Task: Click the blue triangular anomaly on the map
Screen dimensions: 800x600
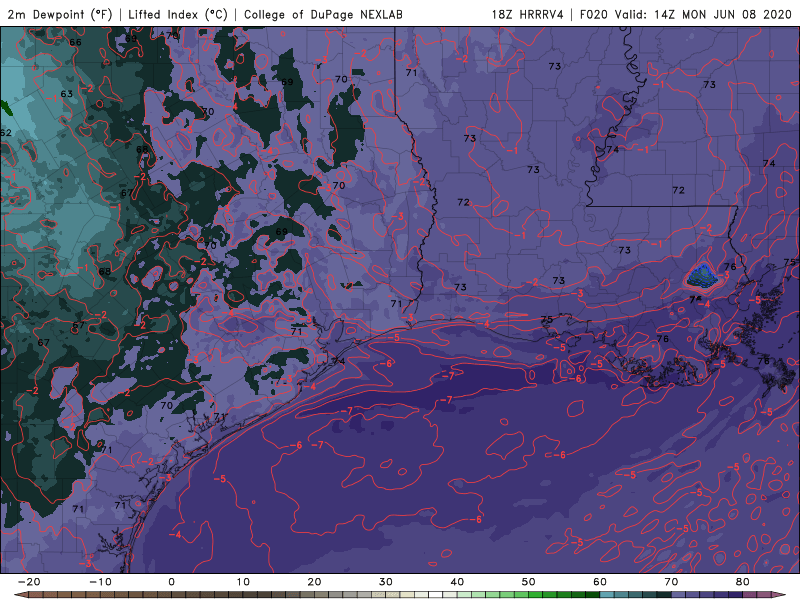Action: coord(702,277)
